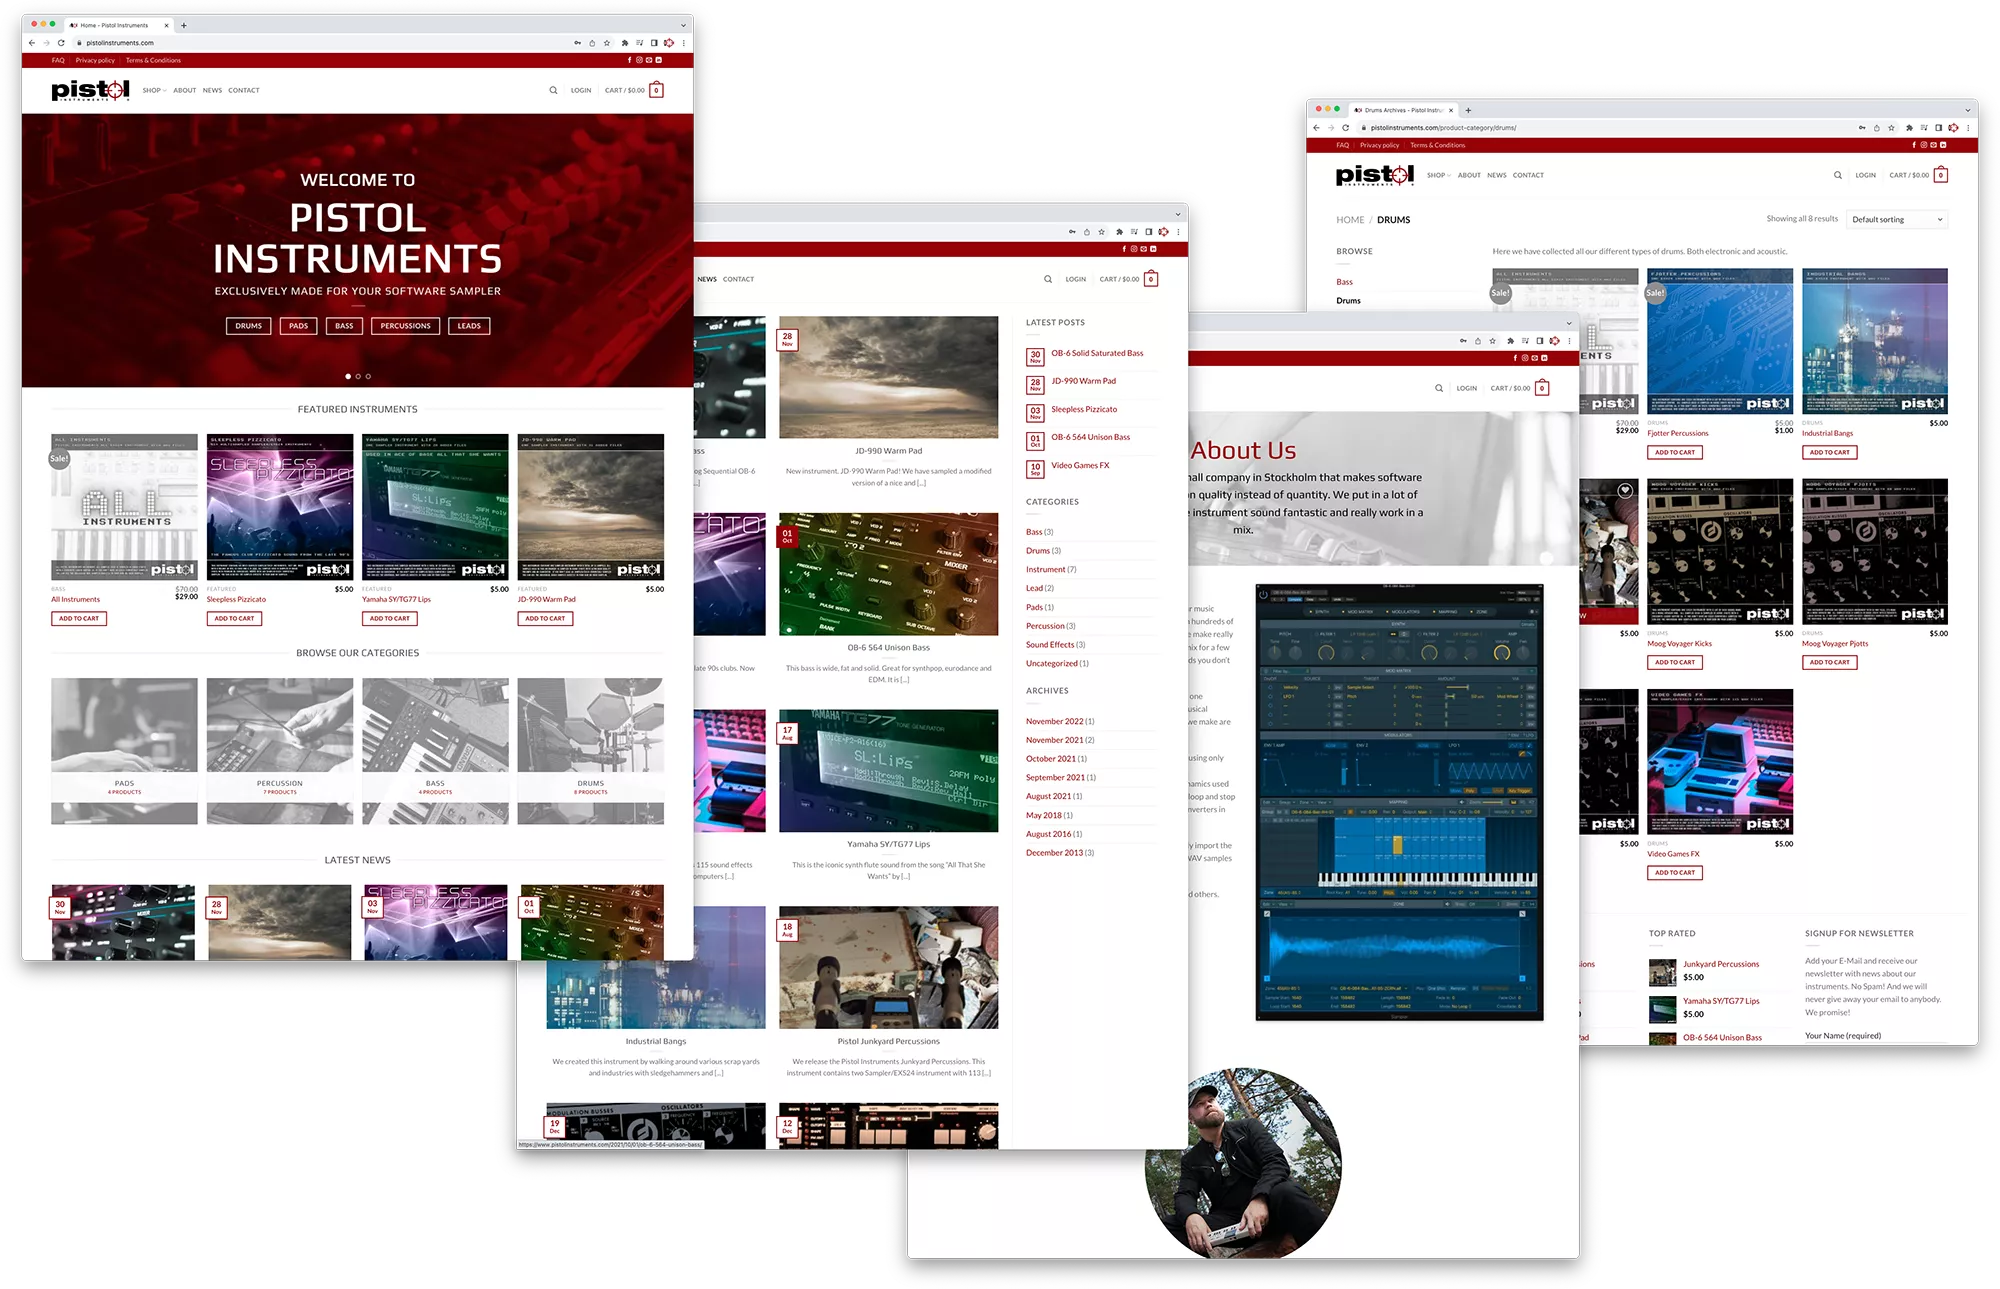Click the back arrow in the Home window
The height and width of the screenshot is (1289, 2000).
[x=32, y=43]
